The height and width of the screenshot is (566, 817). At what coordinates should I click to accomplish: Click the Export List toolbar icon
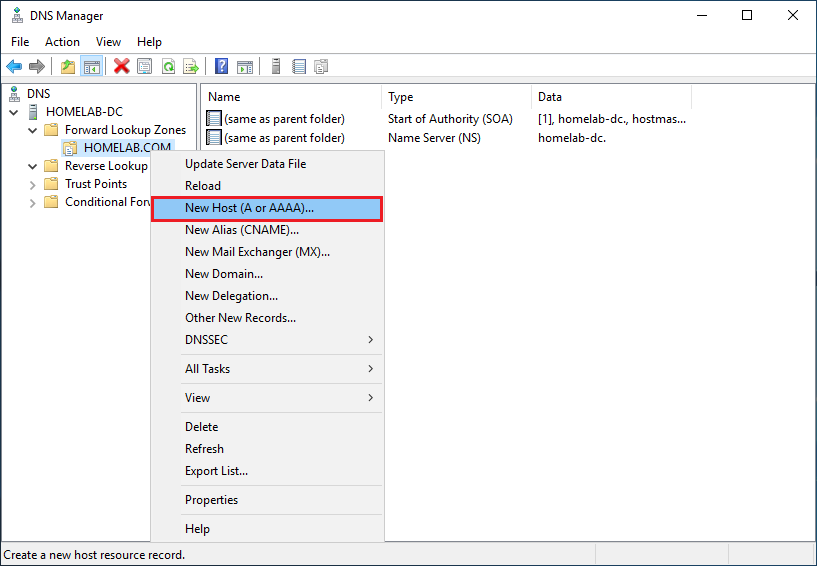191,67
